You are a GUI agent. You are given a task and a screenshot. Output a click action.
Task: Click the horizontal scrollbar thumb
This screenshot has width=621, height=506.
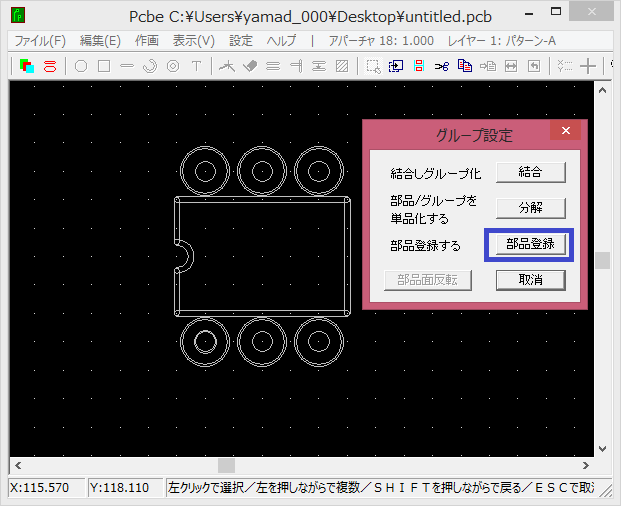226,465
